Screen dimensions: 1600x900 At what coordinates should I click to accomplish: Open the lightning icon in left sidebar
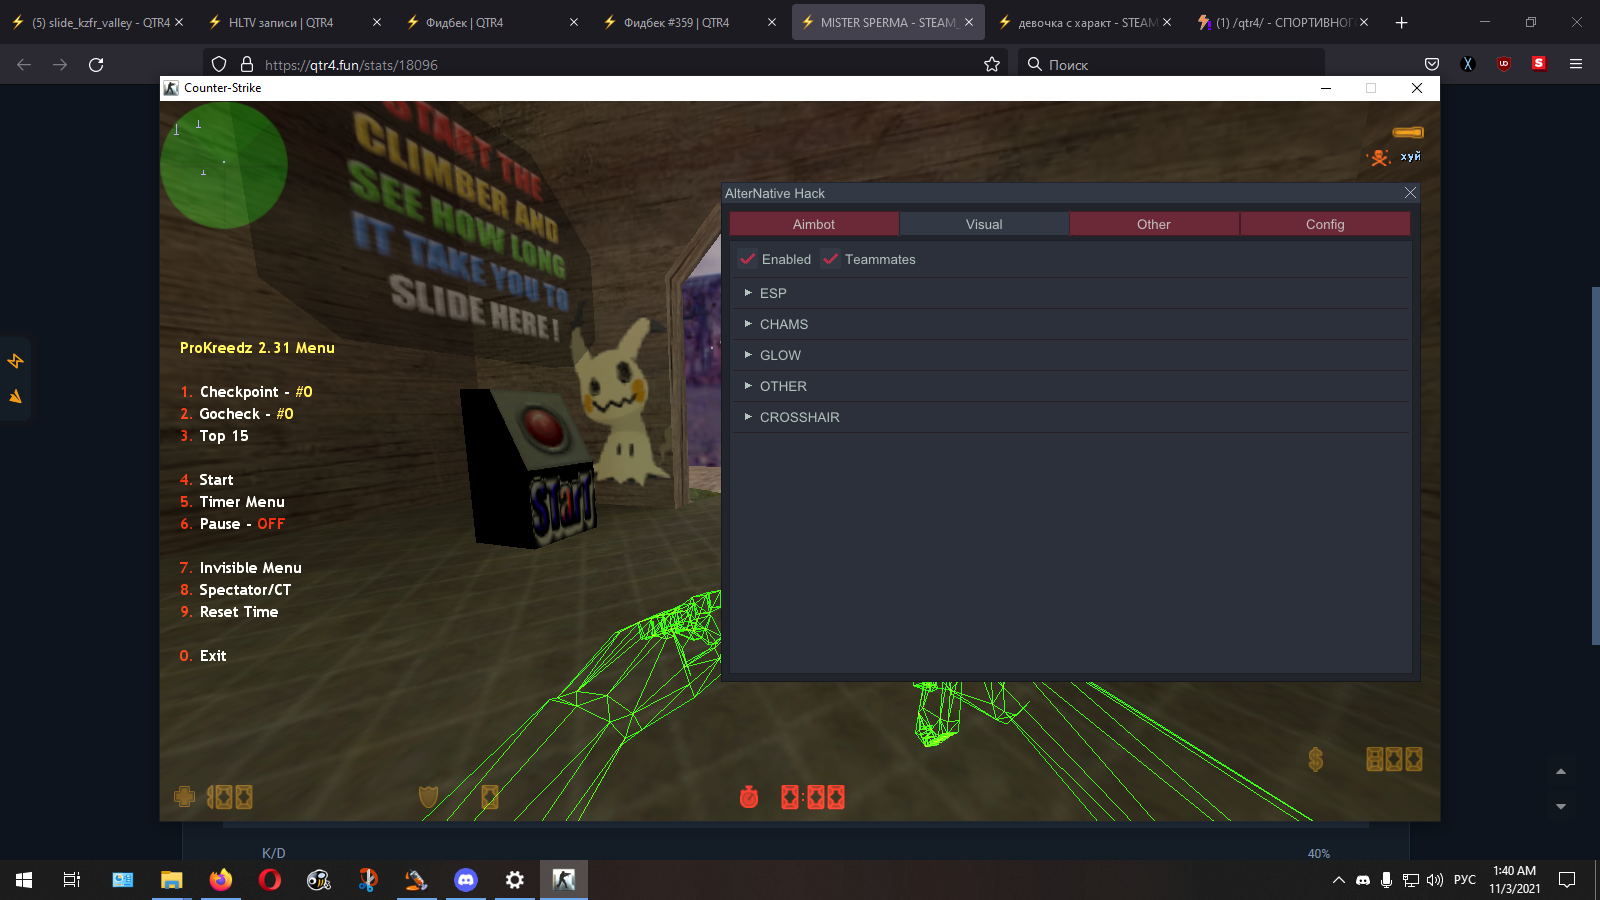point(16,361)
